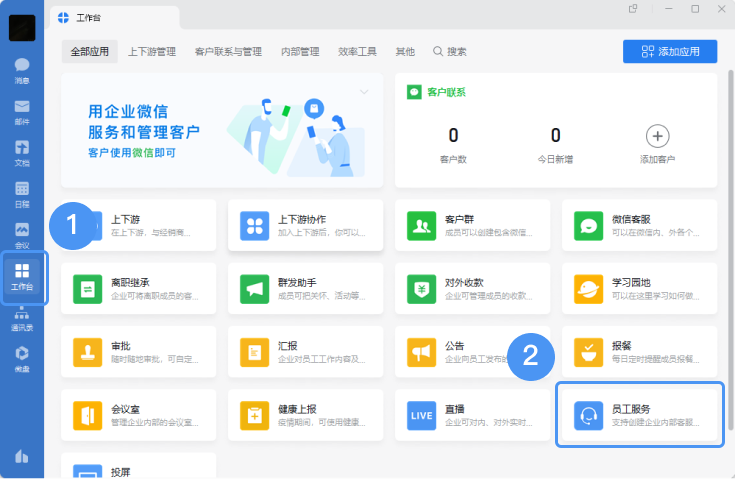Open the 投屏 app icon
This screenshot has width=735, height=479.
pos(88,472)
